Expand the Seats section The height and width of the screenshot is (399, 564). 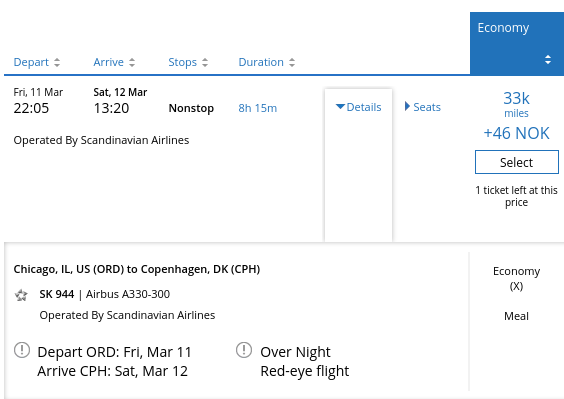pyautogui.click(x=423, y=107)
